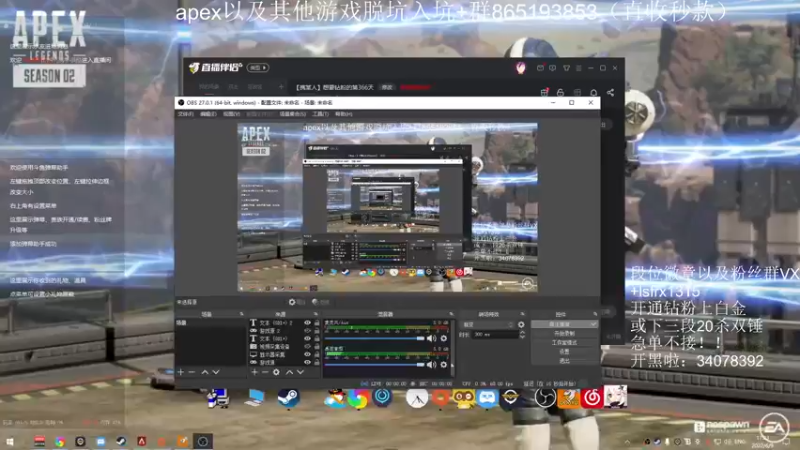The width and height of the screenshot is (800, 450).
Task: Open source 属性 button above docks
Action: point(296,302)
